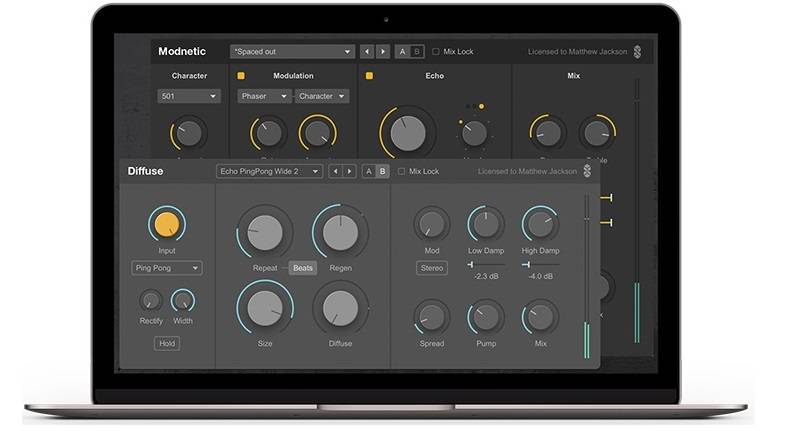Enable Mix Lock checkbox in Modnetic

click(436, 51)
